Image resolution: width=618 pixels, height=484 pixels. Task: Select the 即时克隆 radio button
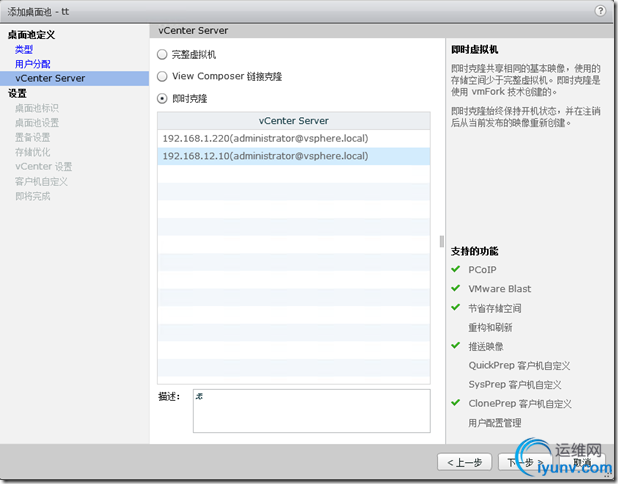click(x=162, y=98)
